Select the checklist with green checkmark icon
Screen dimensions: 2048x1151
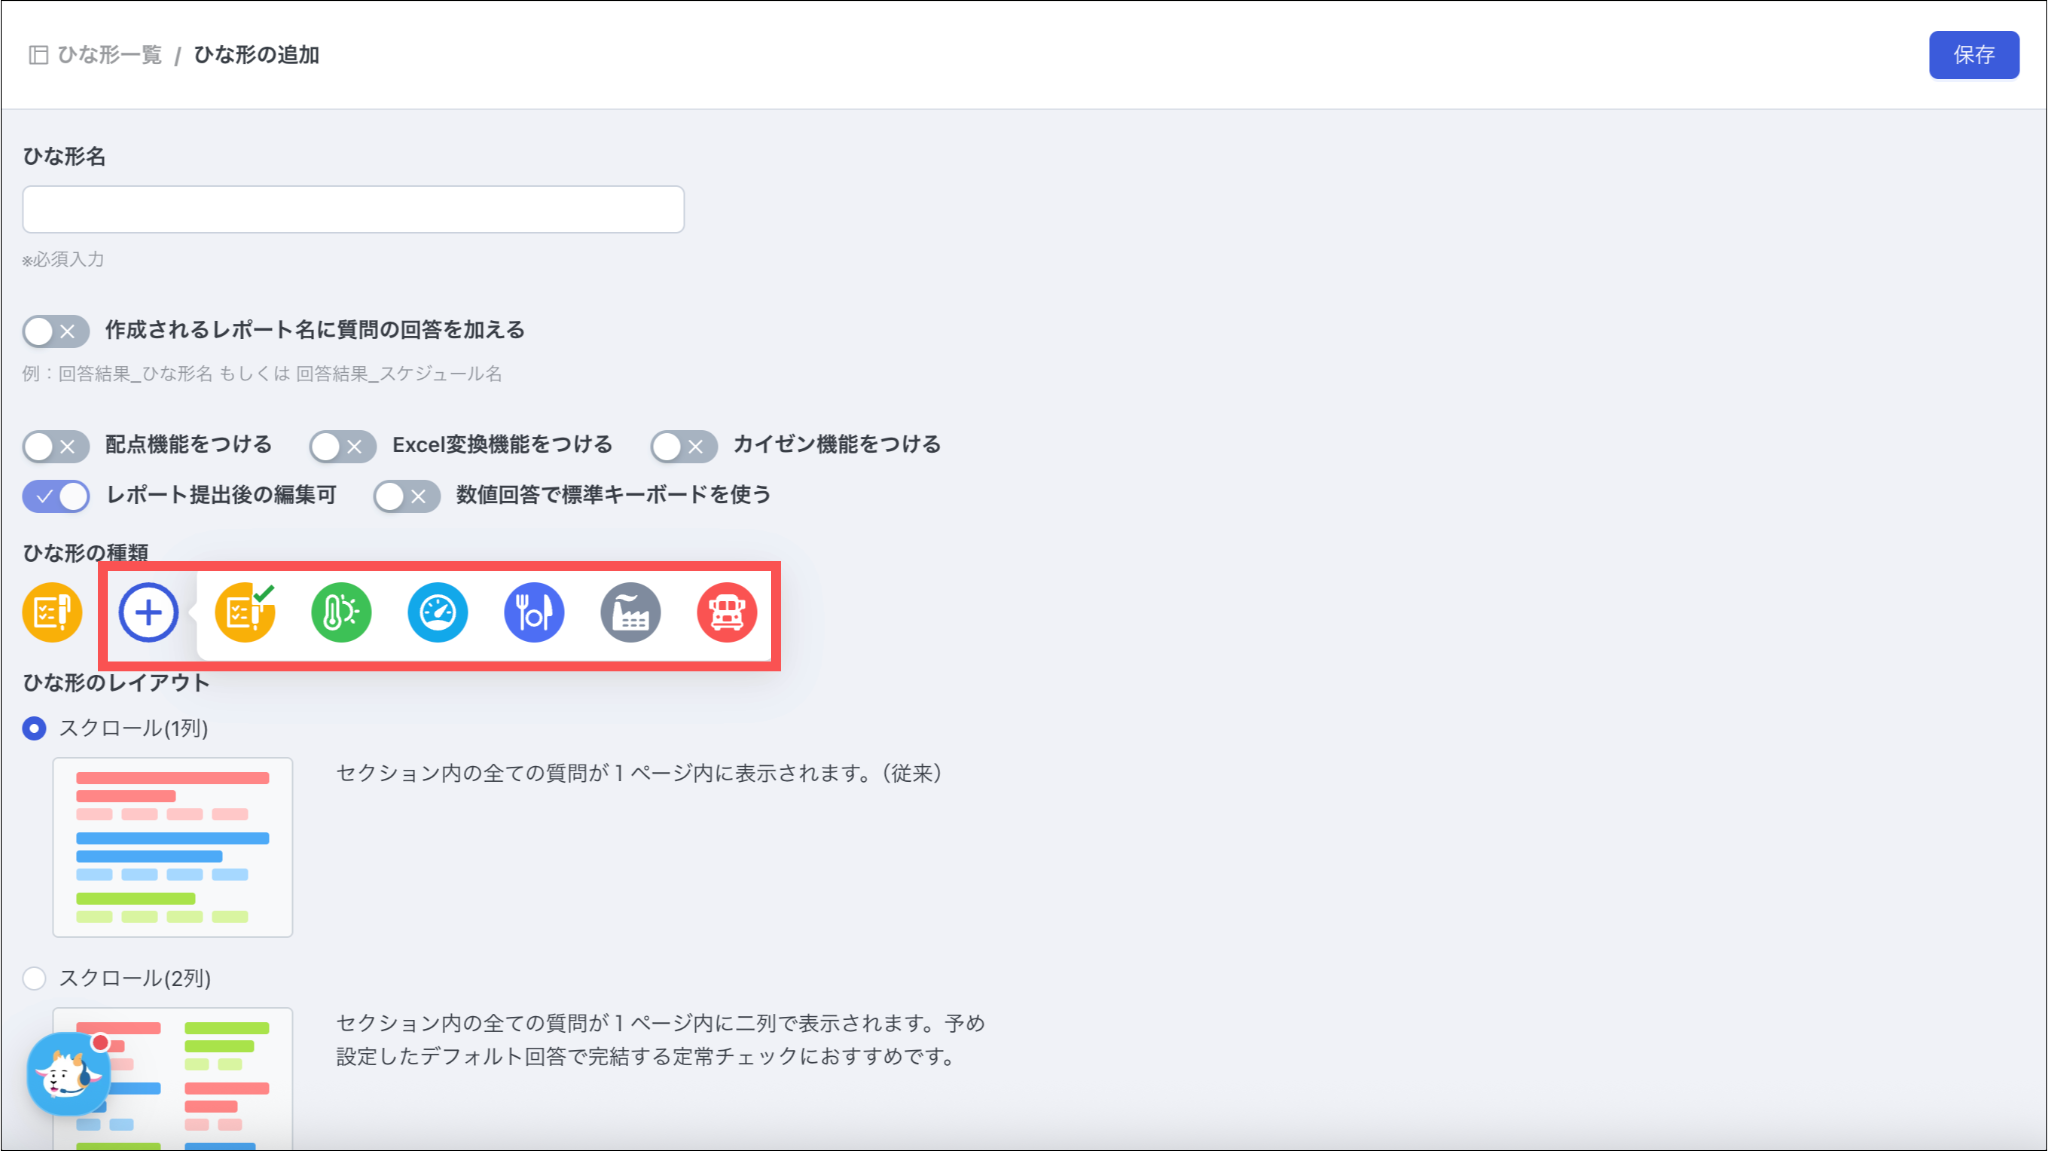245,612
